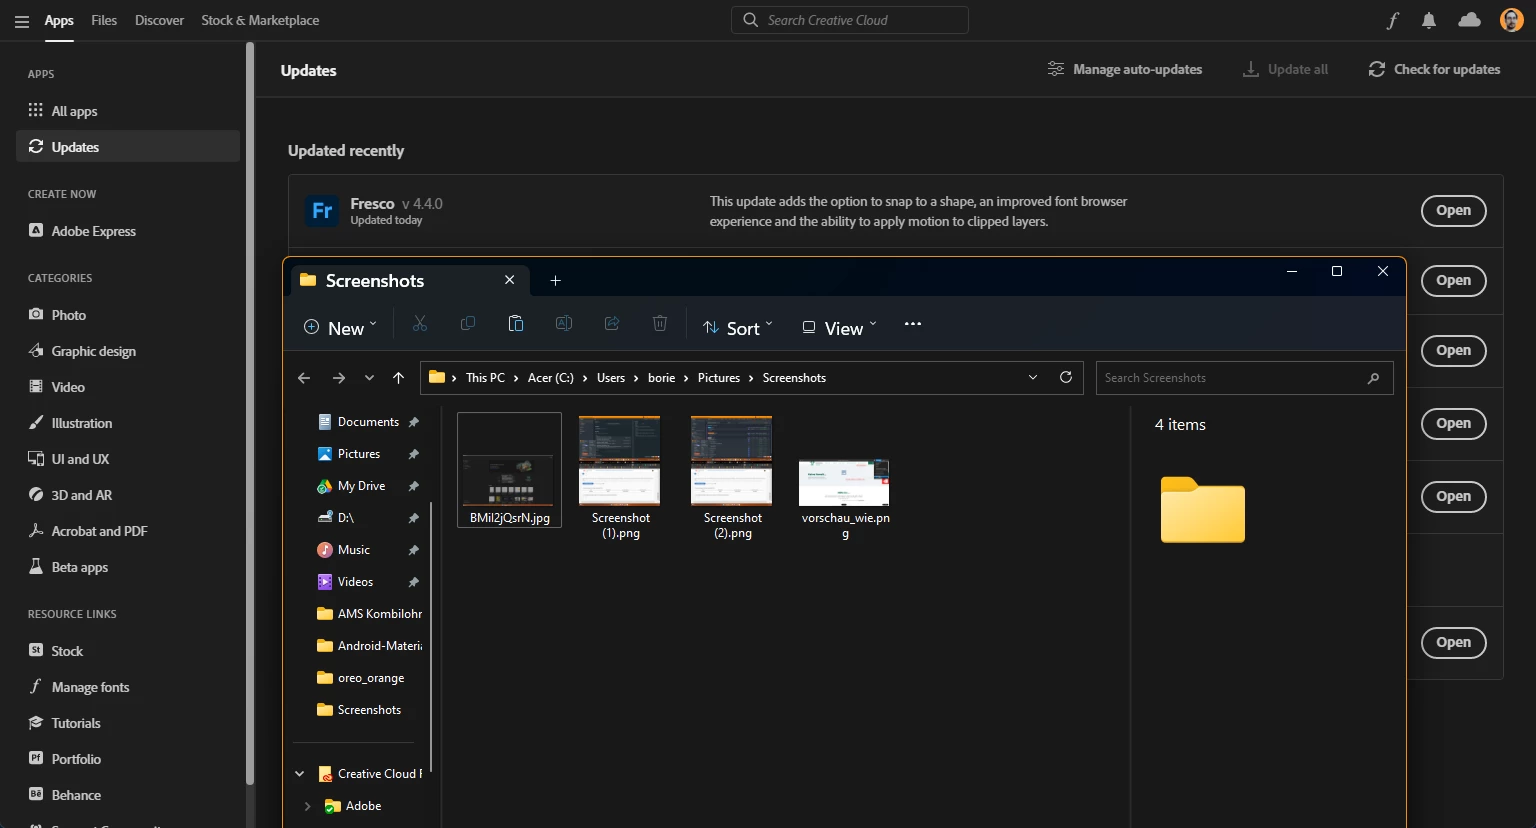The height and width of the screenshot is (828, 1536).
Task: Click the search magnifier in Explorer search box
Action: [1373, 378]
